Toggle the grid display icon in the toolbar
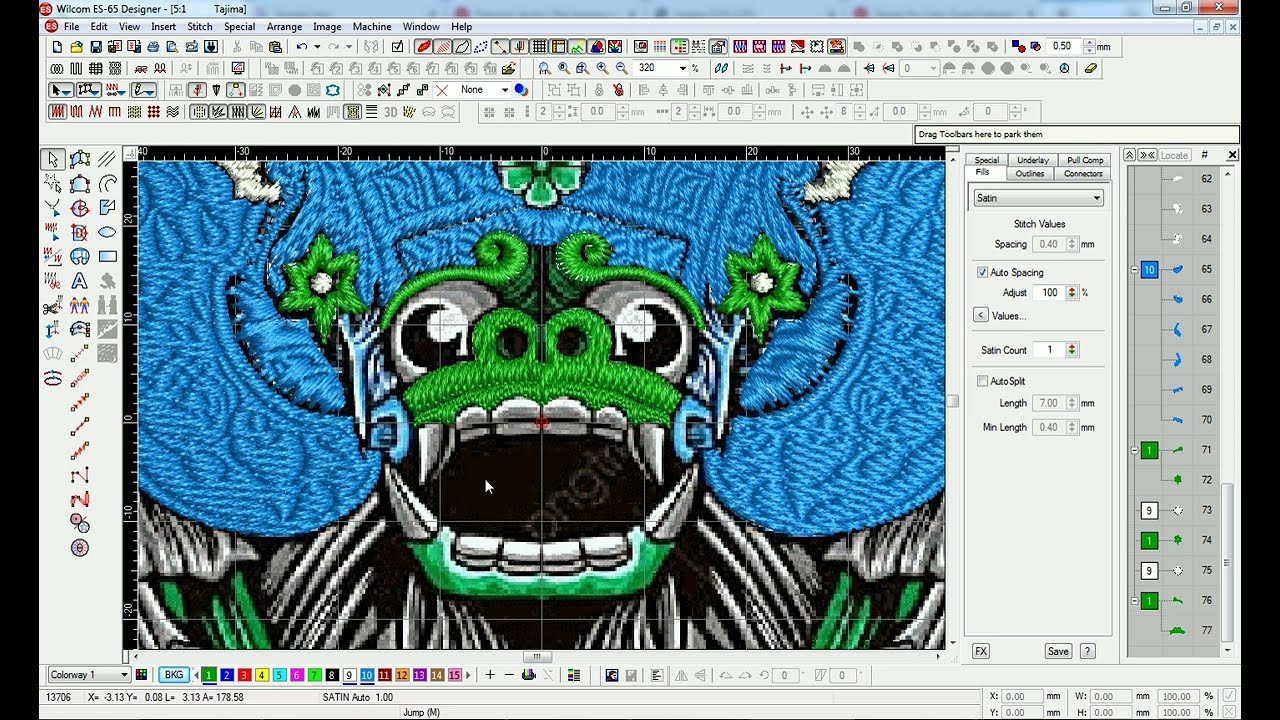 click(x=540, y=47)
